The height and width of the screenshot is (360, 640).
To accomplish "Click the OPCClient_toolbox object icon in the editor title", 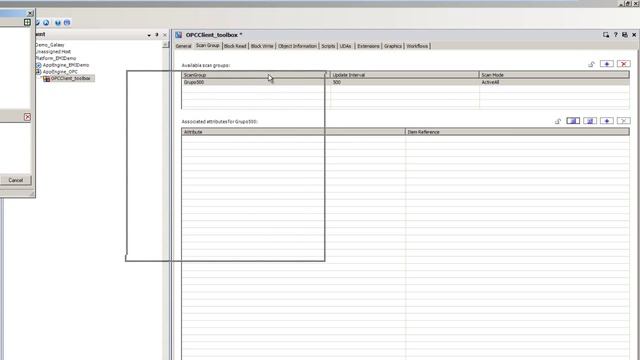I will coord(179,35).
